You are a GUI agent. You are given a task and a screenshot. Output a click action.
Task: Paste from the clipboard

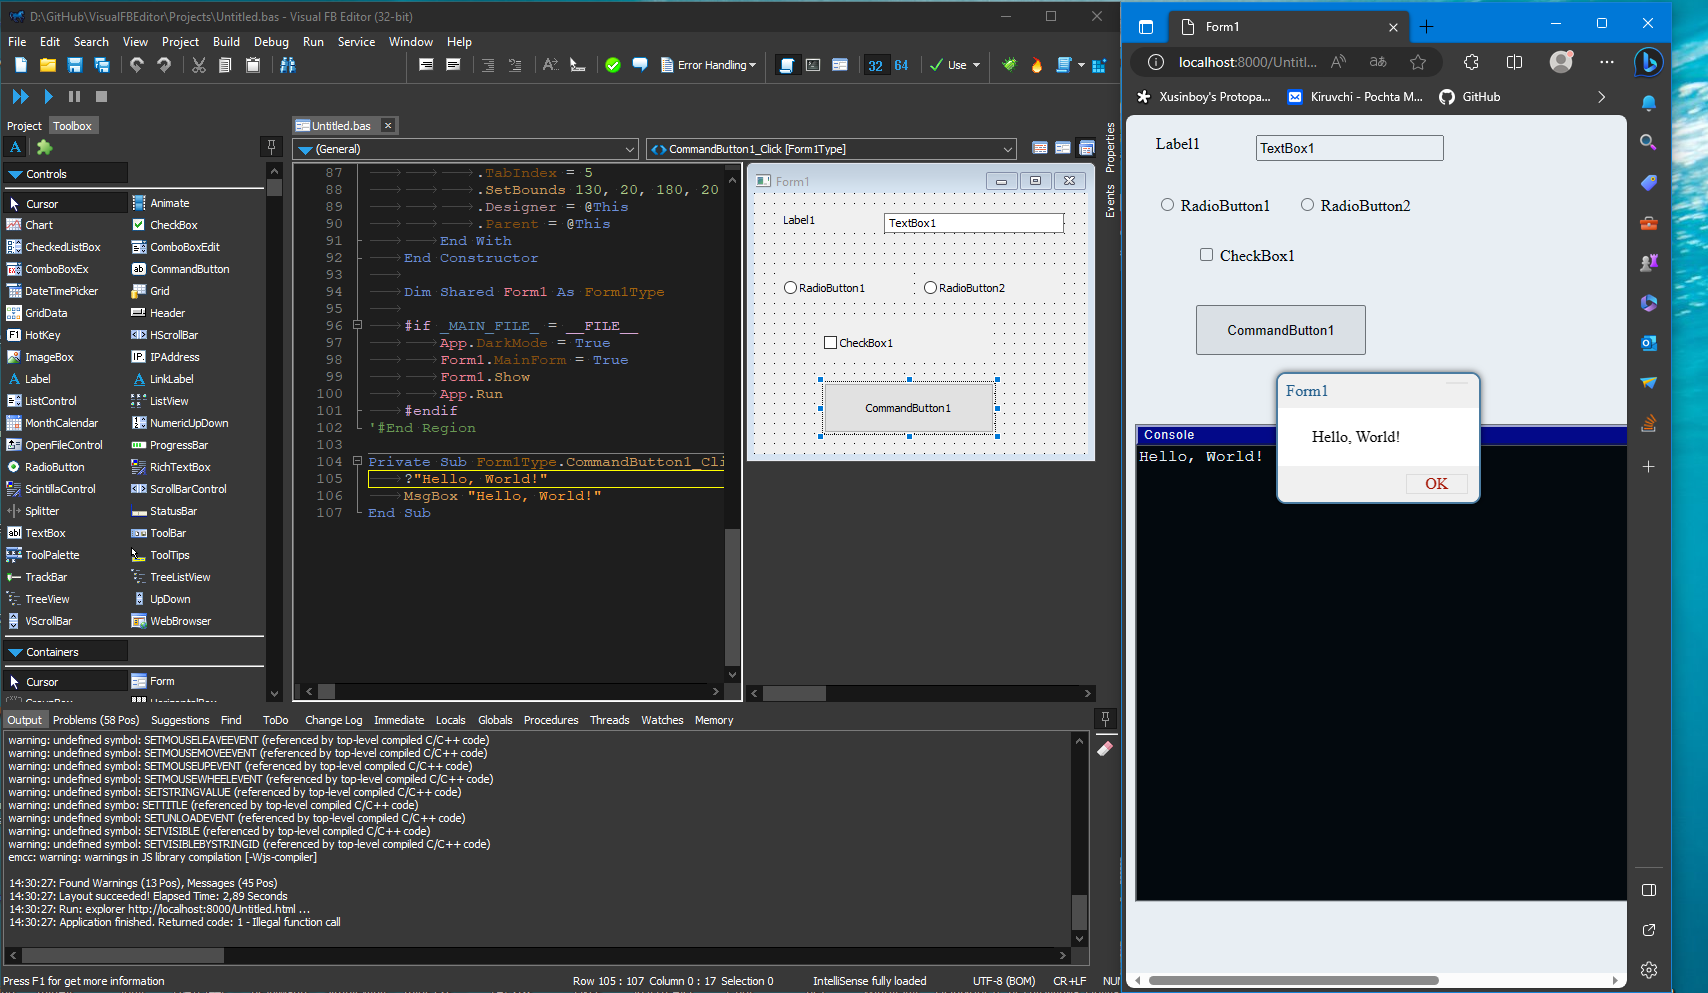[x=253, y=64]
